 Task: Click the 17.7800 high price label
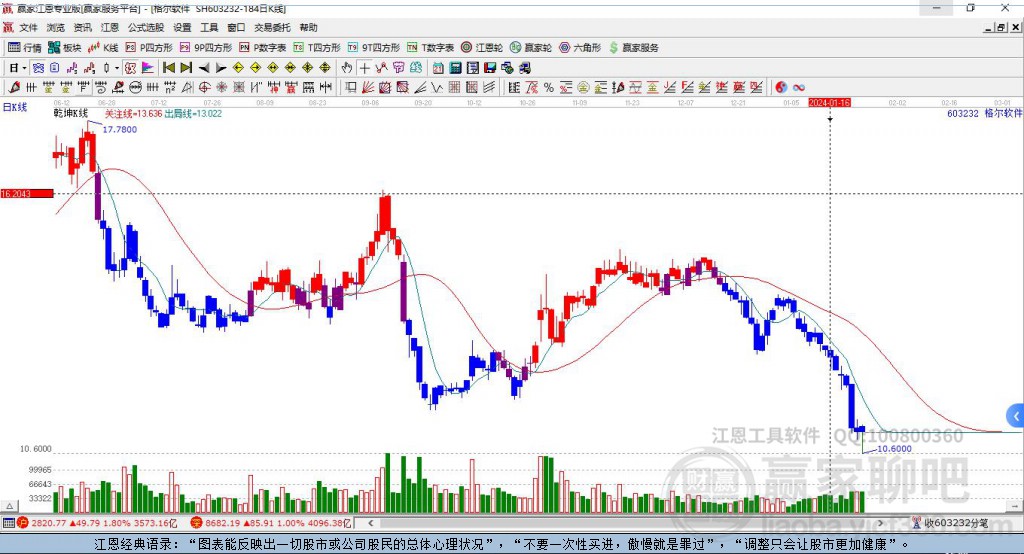coord(120,129)
